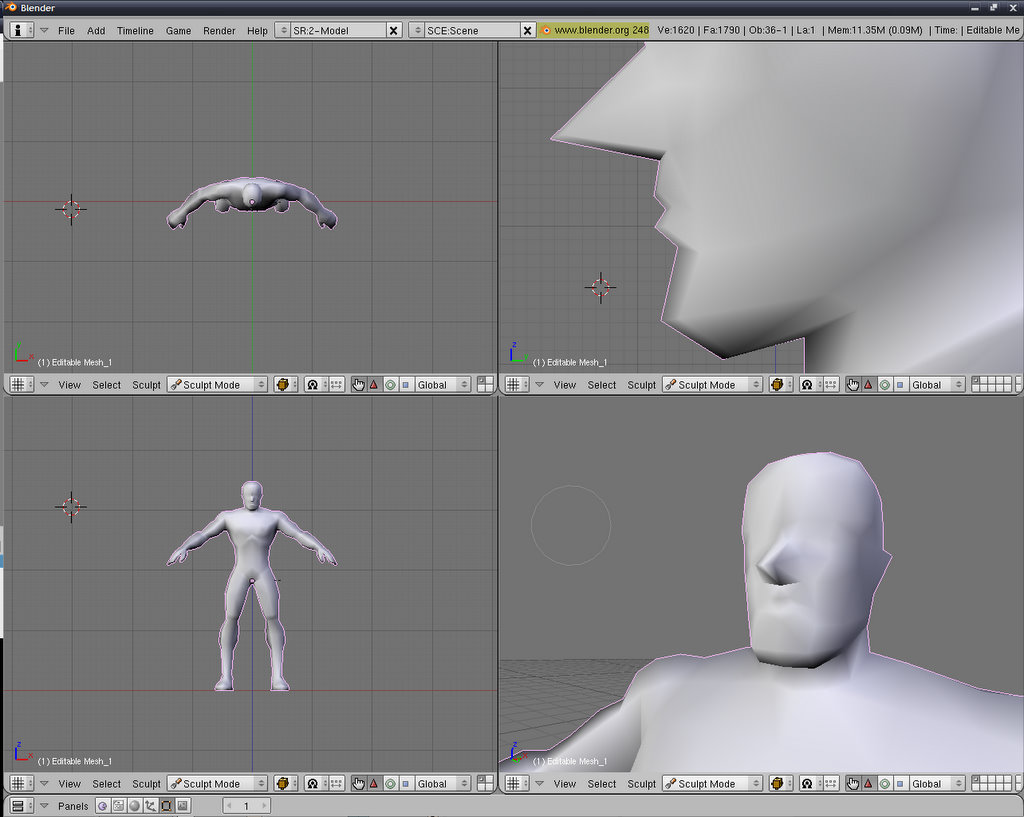Select the Editing context icon in Panels header
Screen dimensions: 1024x817
pos(166,806)
